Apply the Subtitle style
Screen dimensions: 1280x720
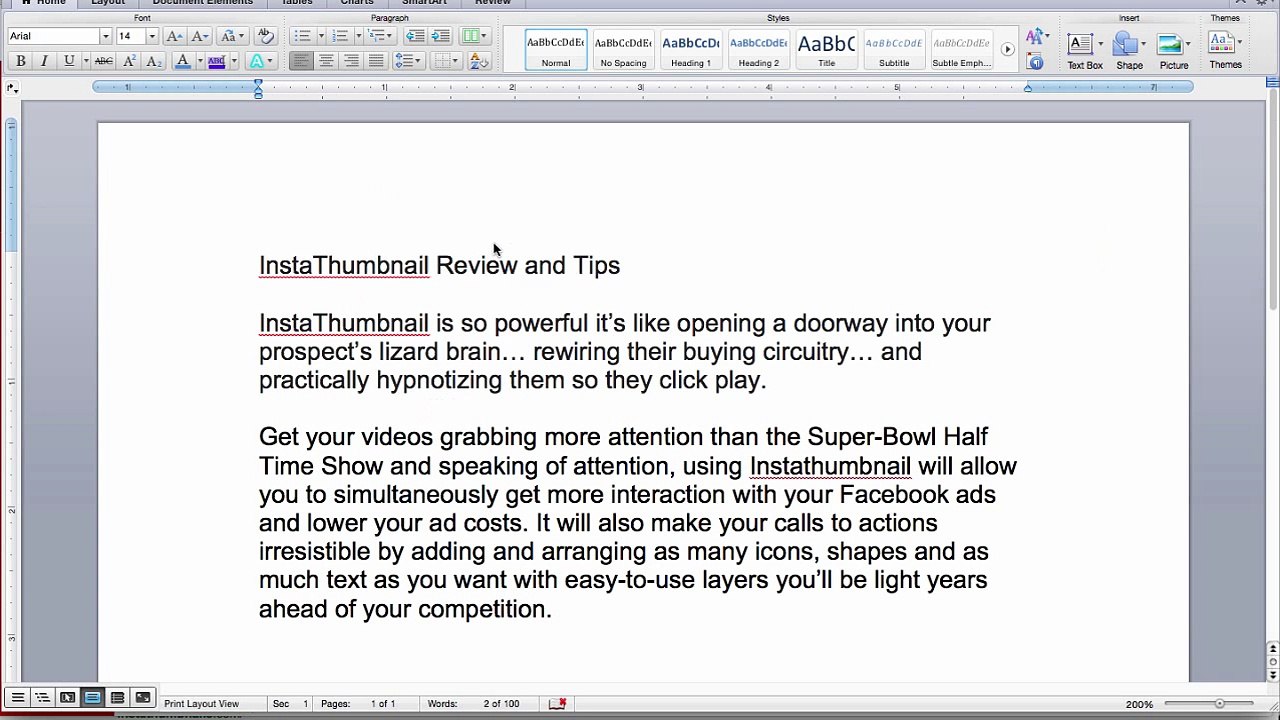[894, 51]
